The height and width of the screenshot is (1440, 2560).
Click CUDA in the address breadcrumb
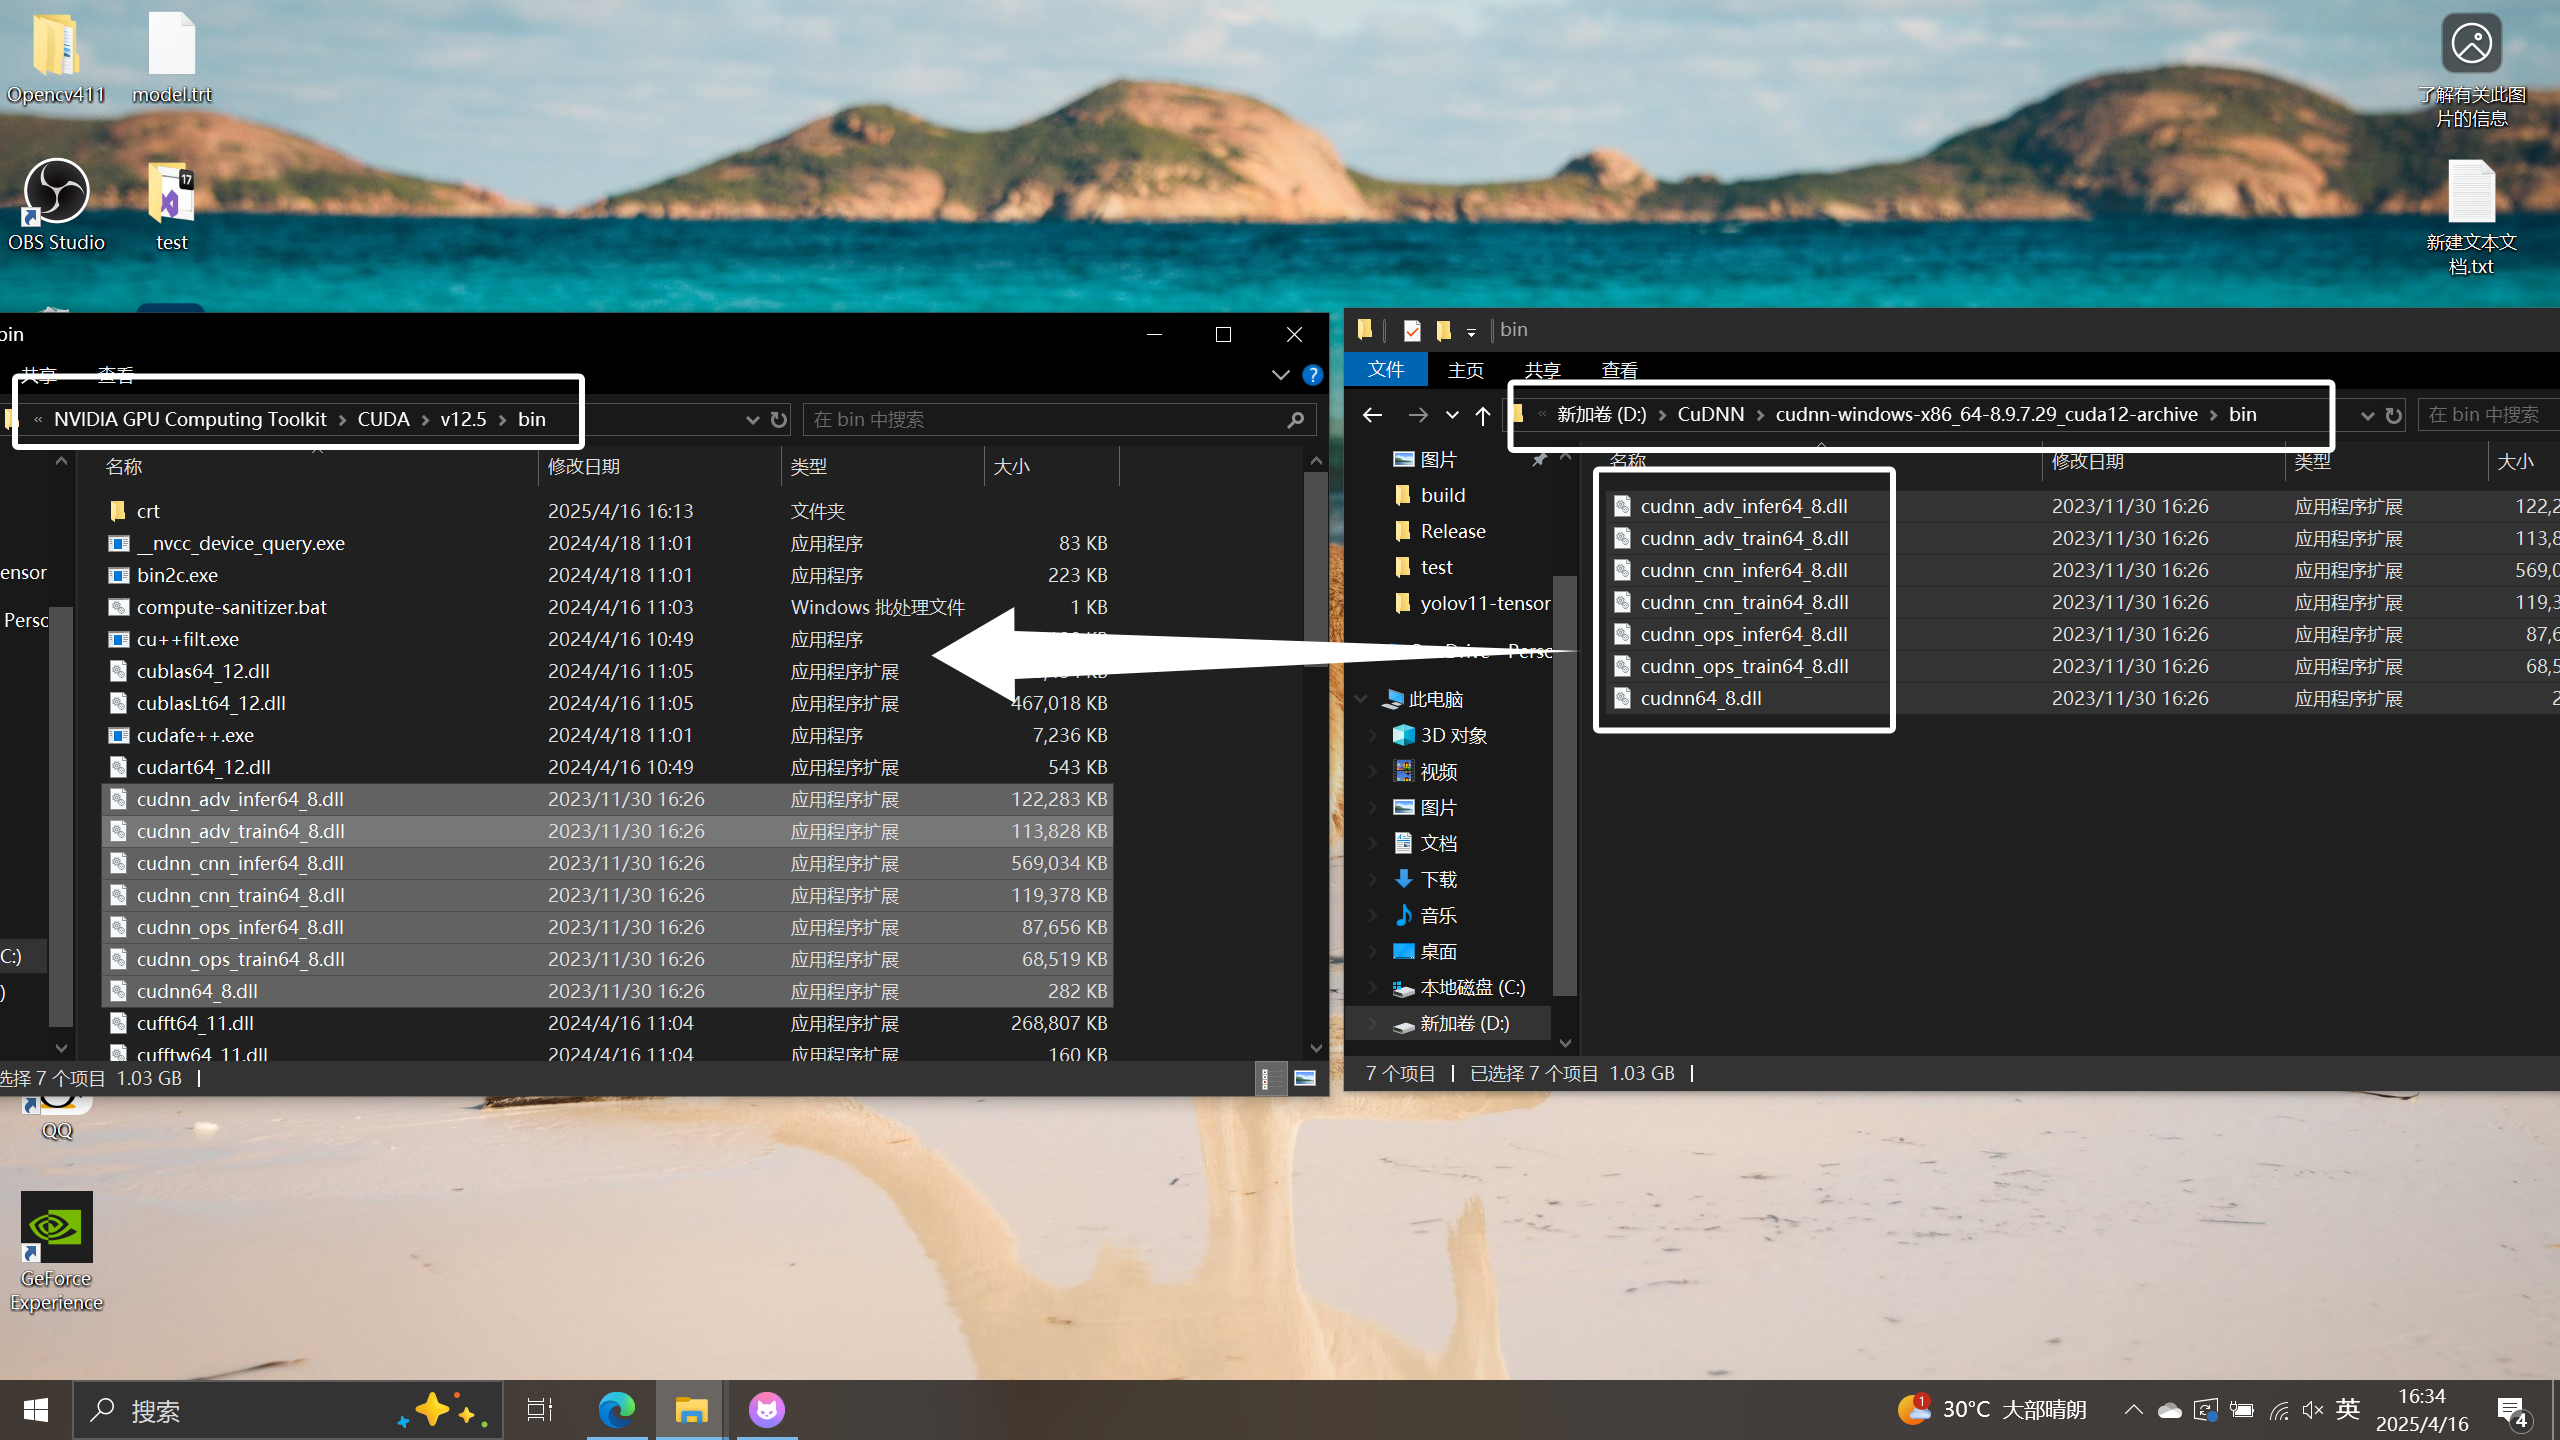point(384,419)
